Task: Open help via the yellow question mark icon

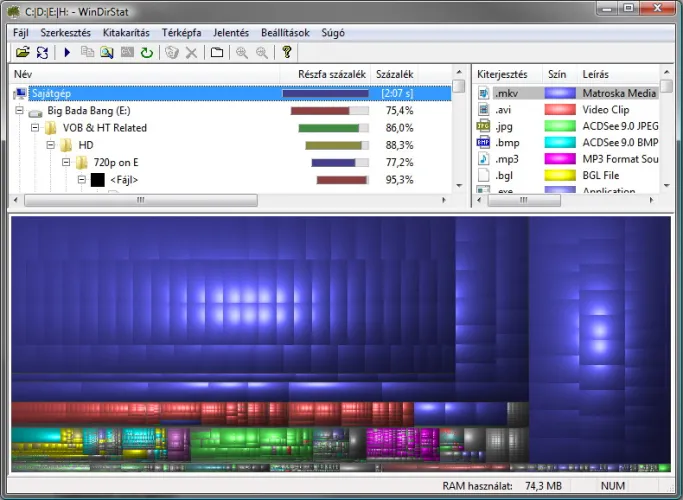Action: click(x=287, y=52)
